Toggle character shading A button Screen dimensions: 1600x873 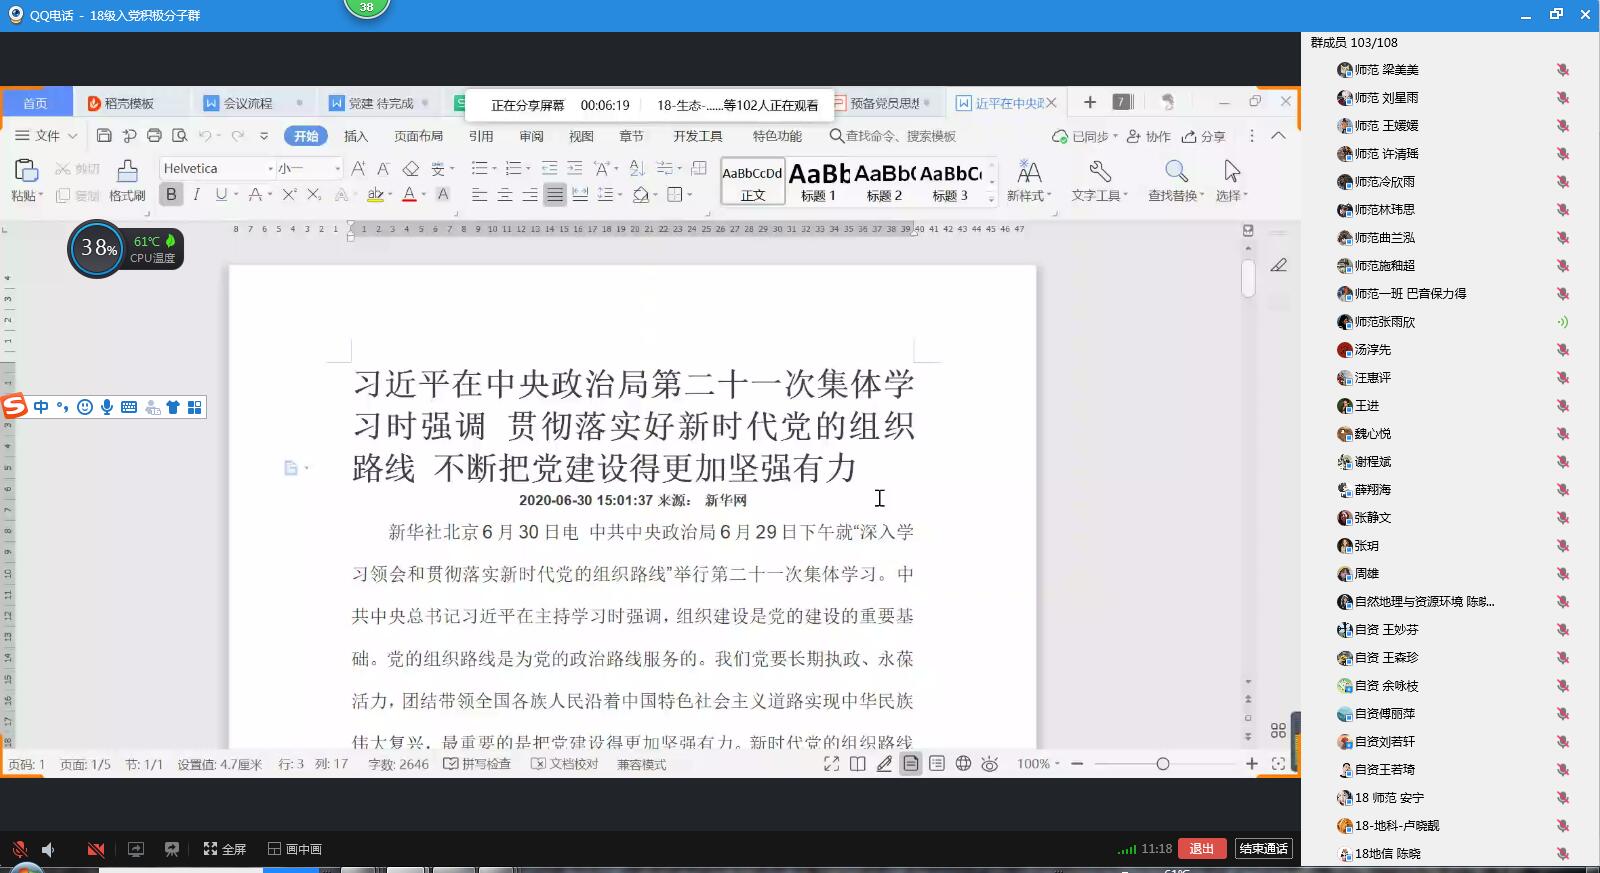click(443, 195)
